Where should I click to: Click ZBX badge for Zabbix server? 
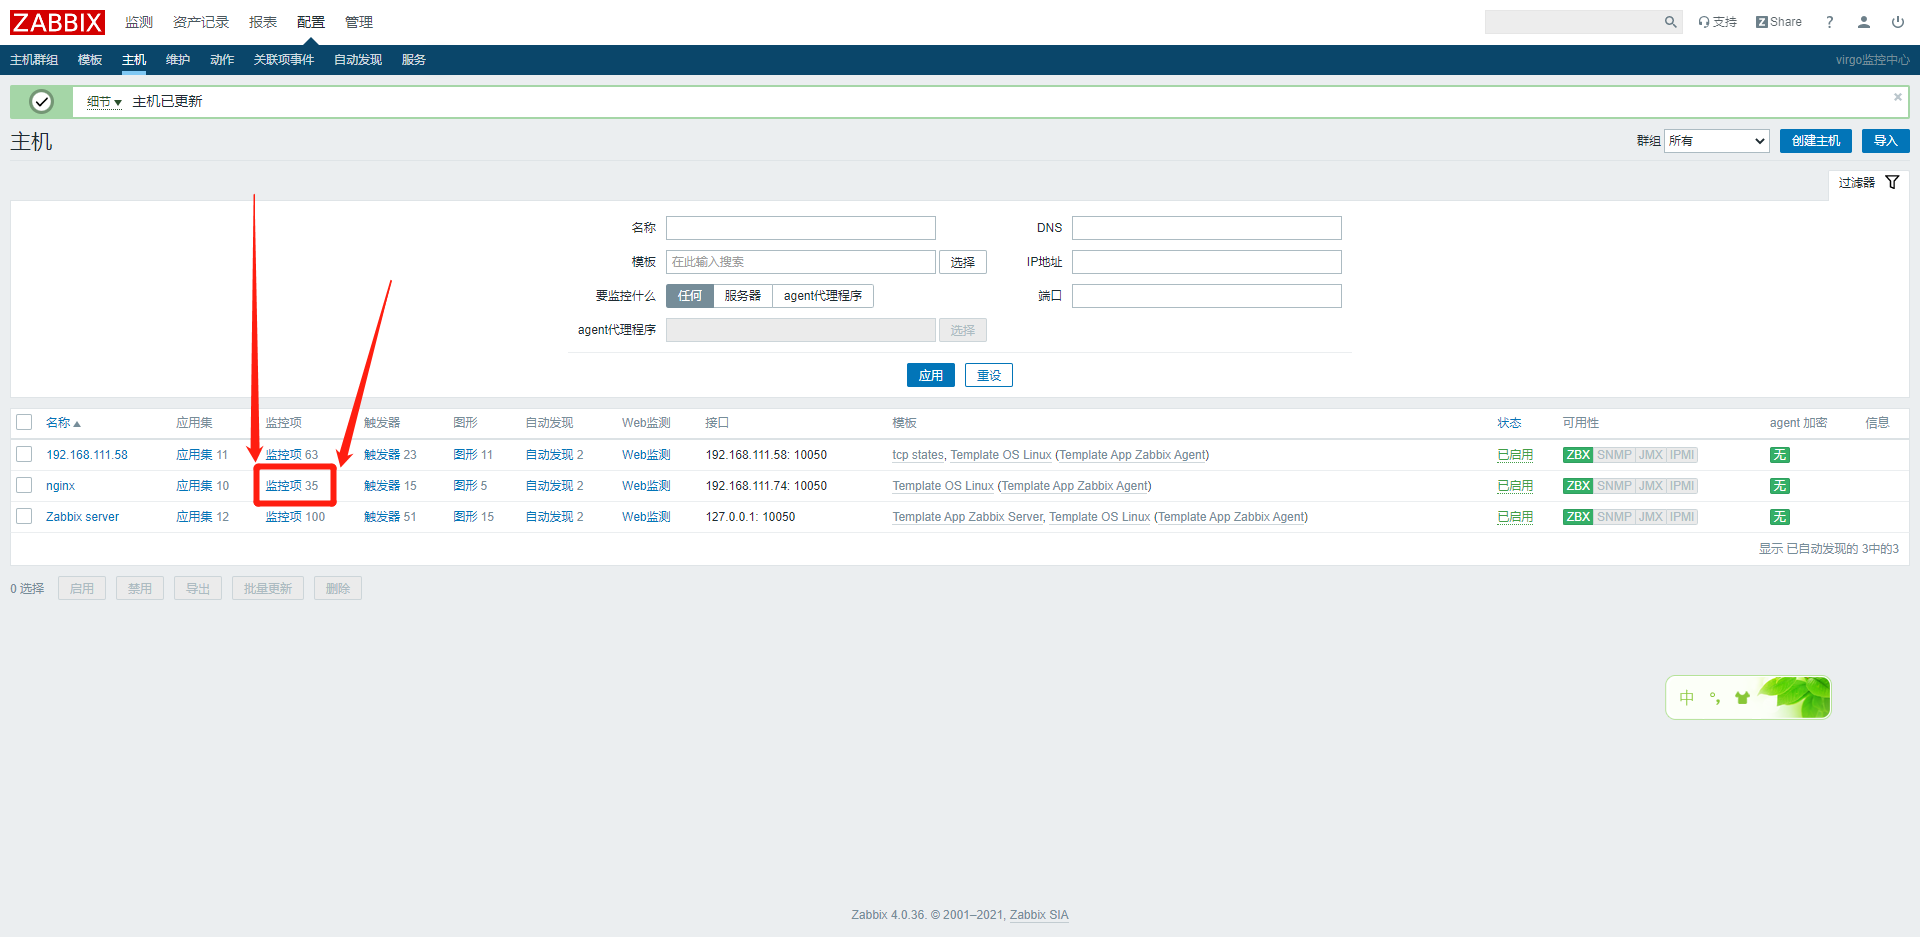1578,517
